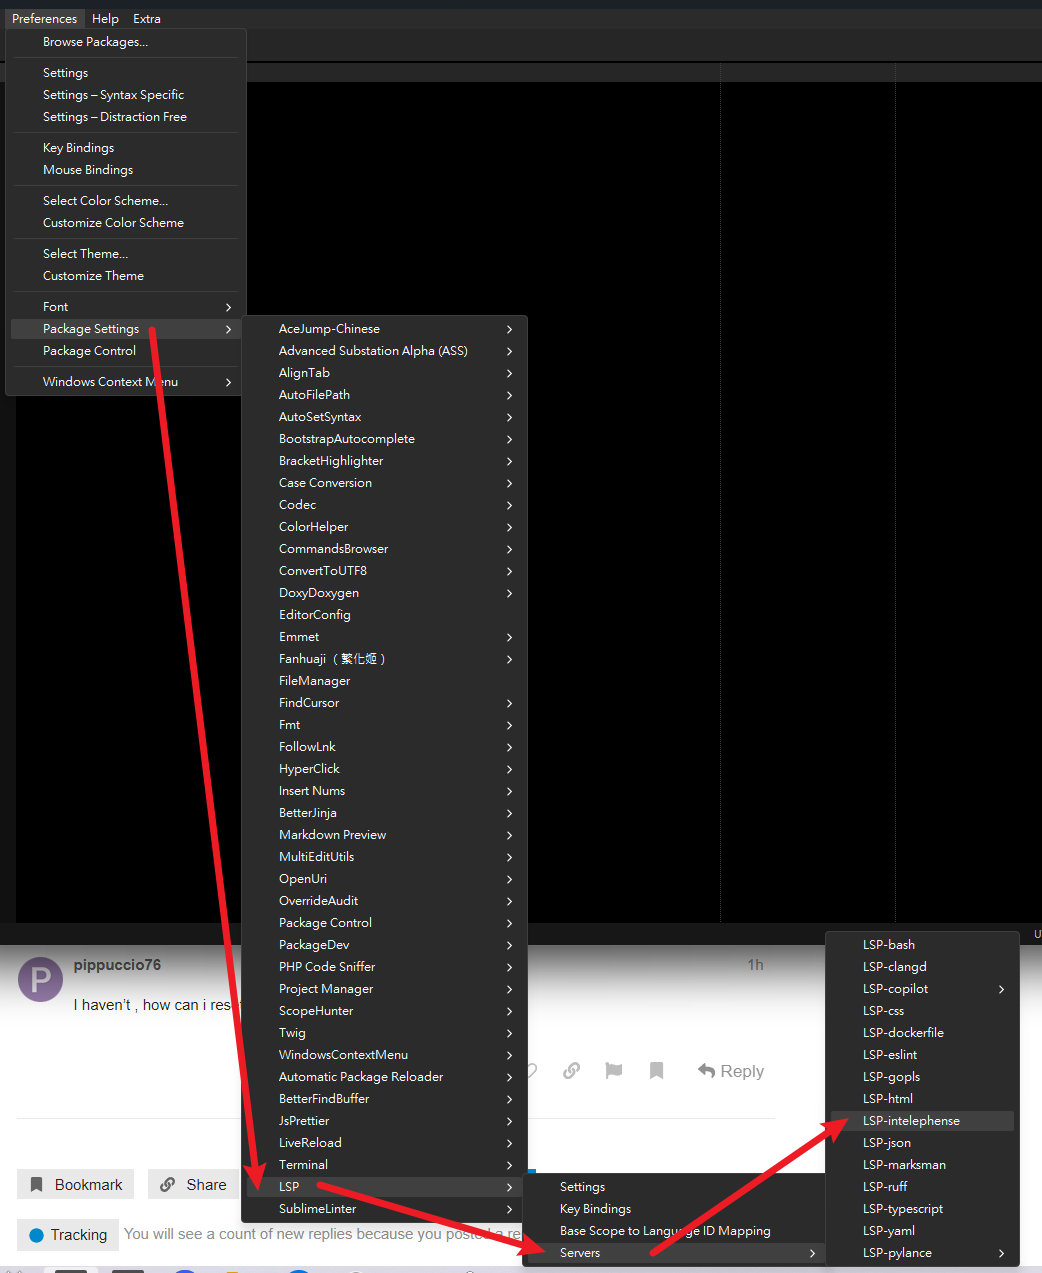Click the Extra menu in the menu bar

[147, 19]
